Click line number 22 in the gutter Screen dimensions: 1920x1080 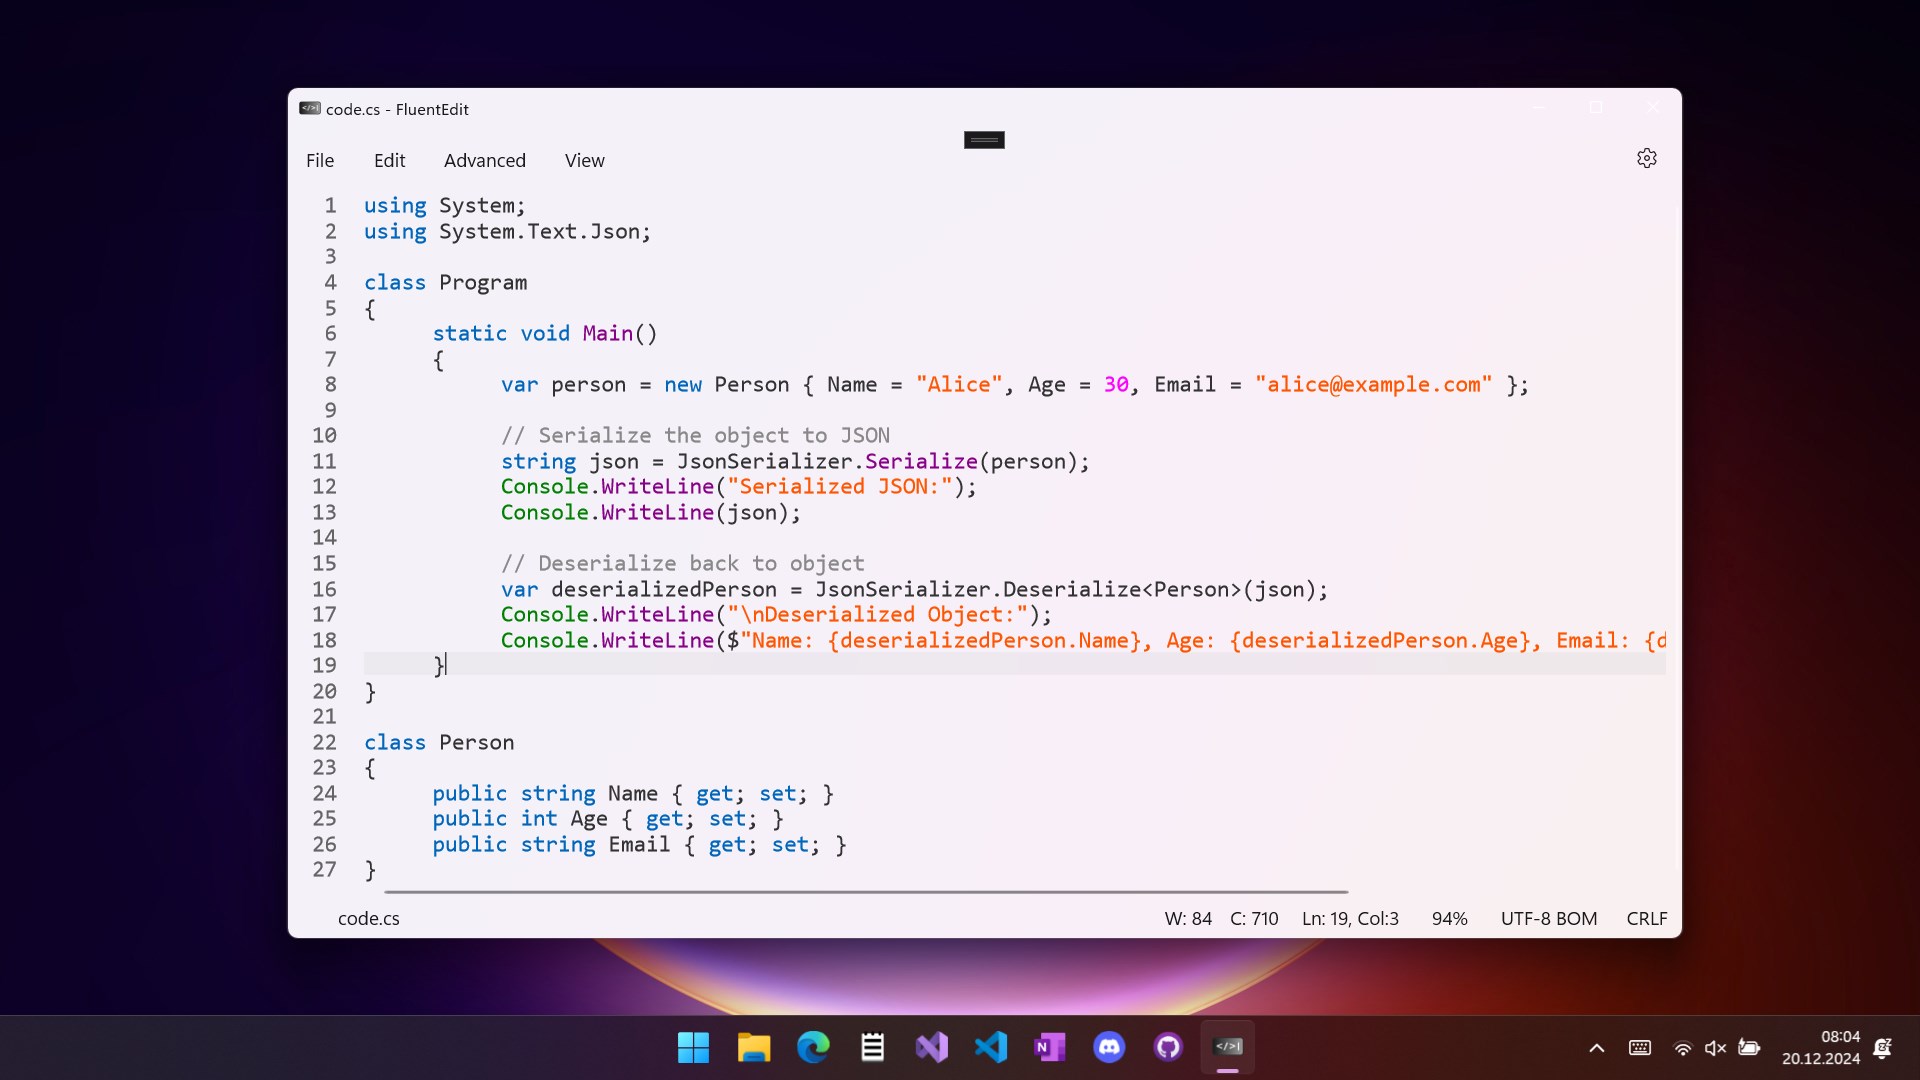point(324,742)
